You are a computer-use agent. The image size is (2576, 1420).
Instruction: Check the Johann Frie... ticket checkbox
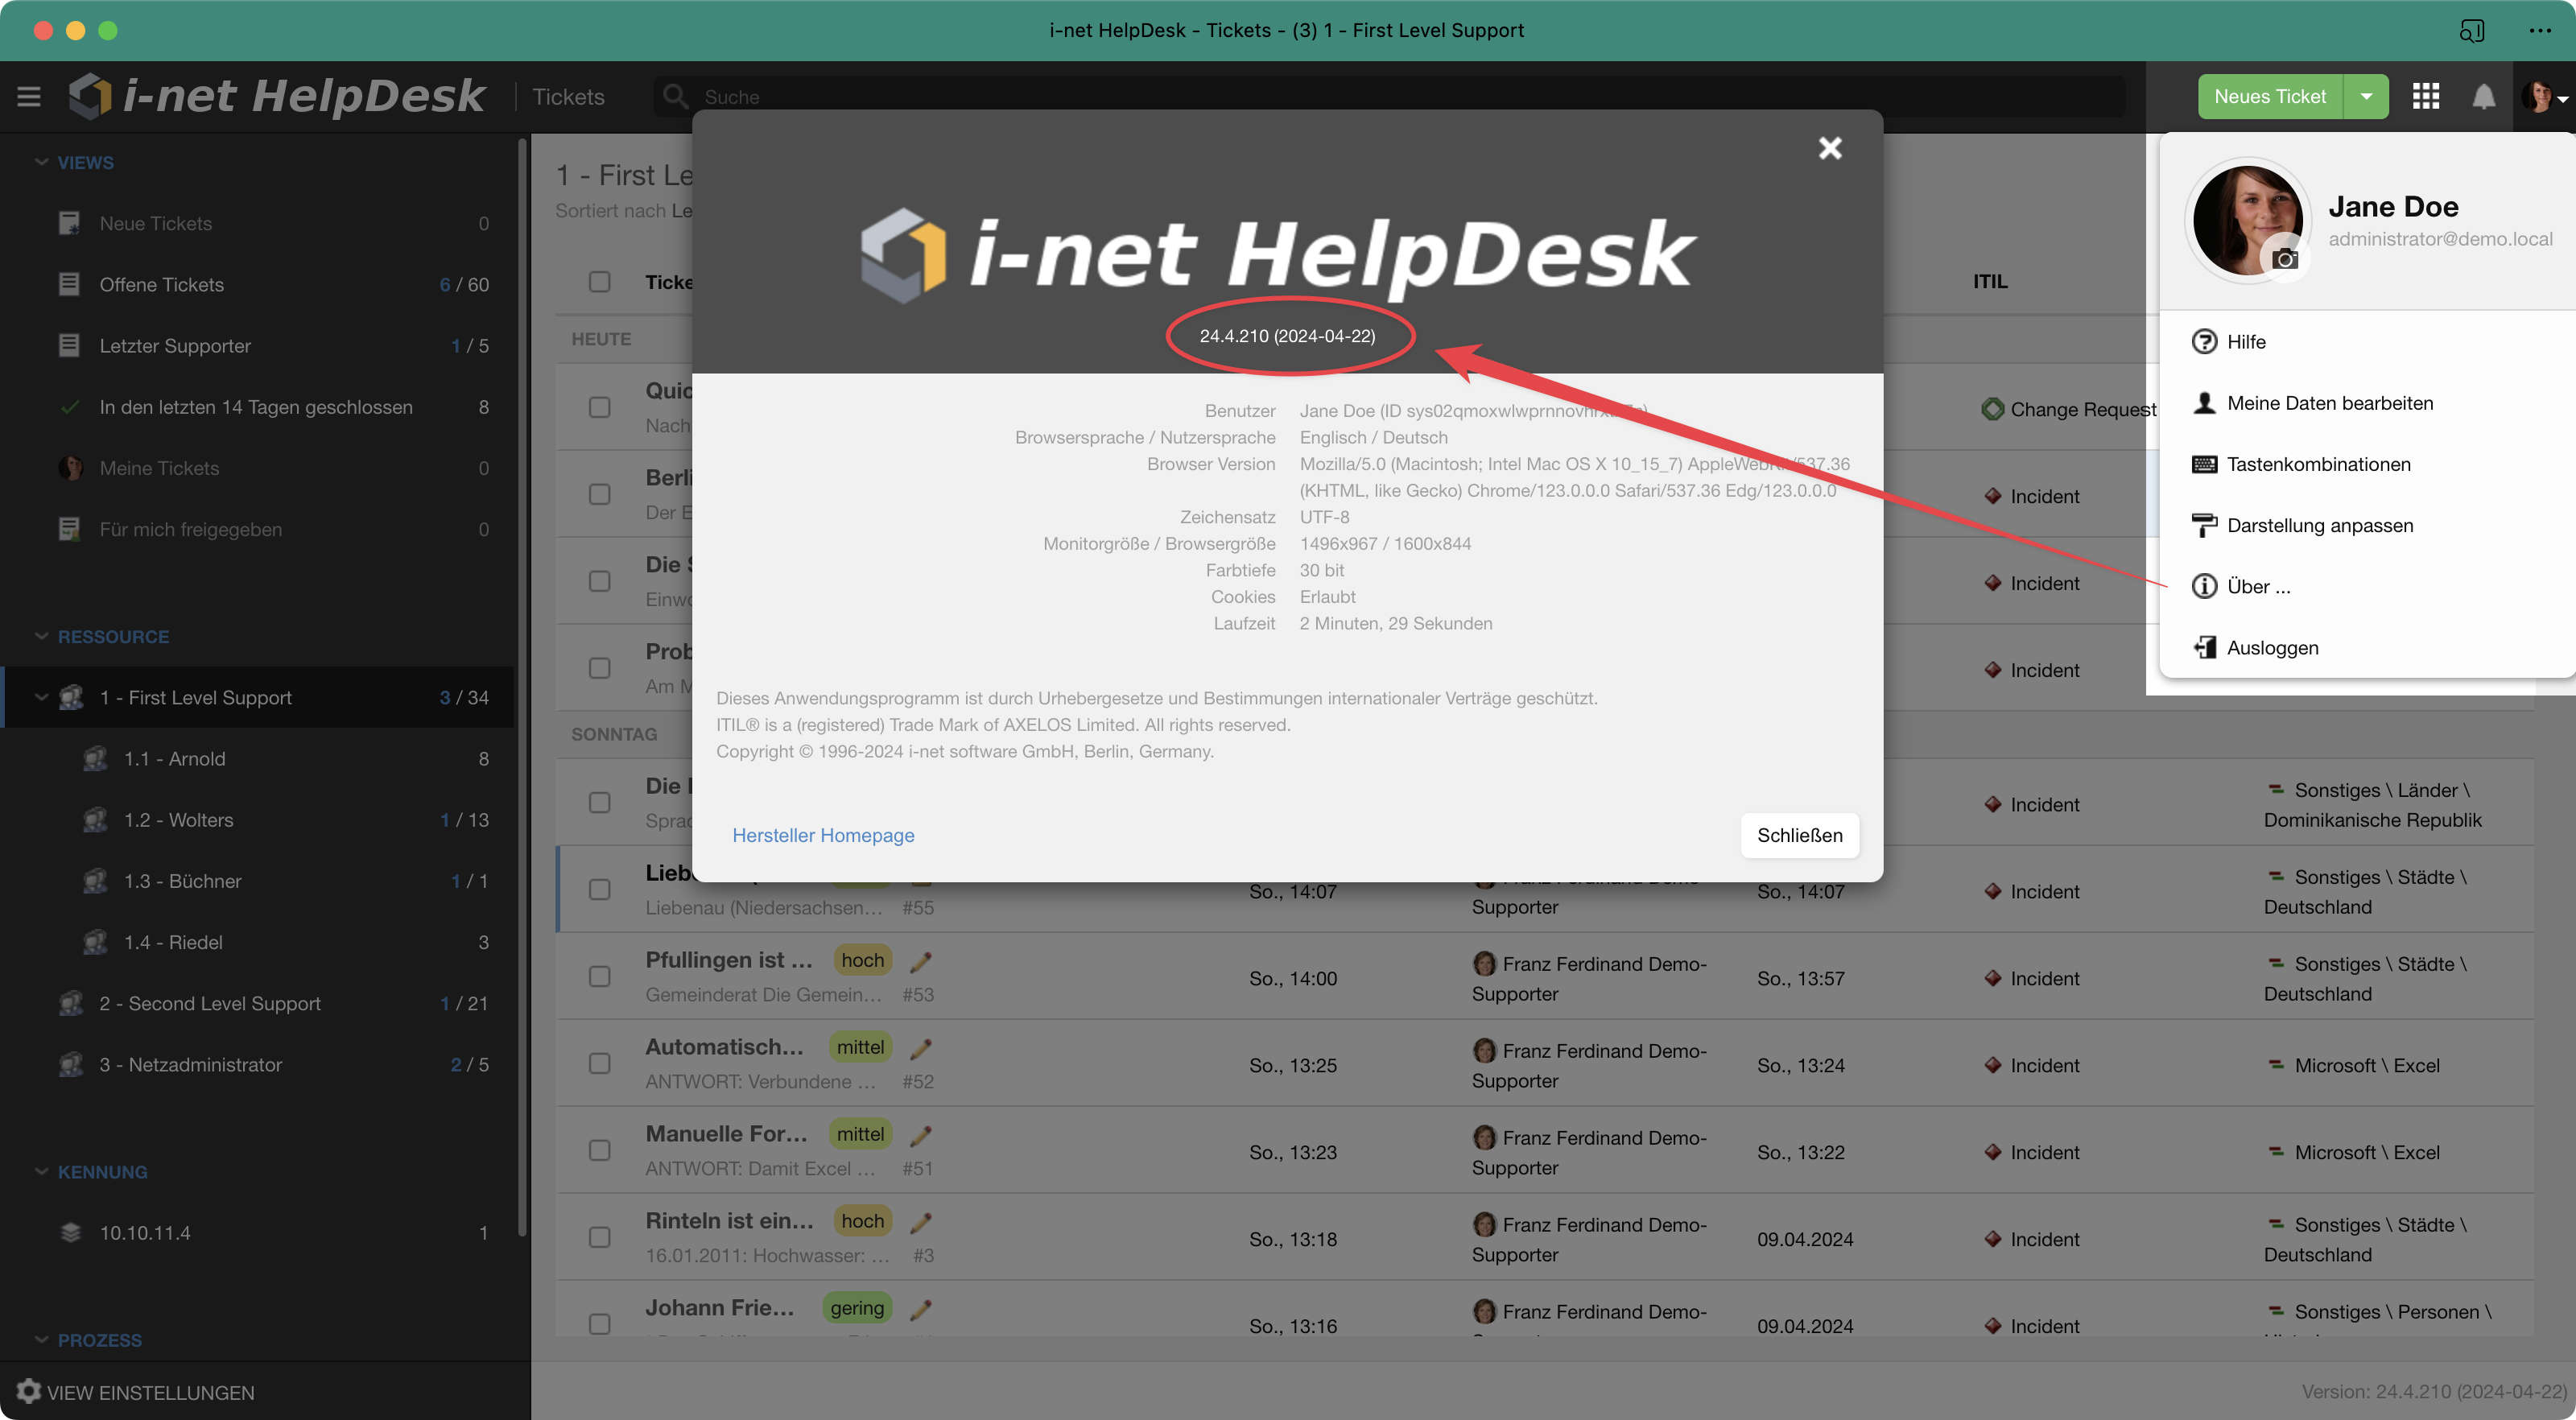point(599,1324)
